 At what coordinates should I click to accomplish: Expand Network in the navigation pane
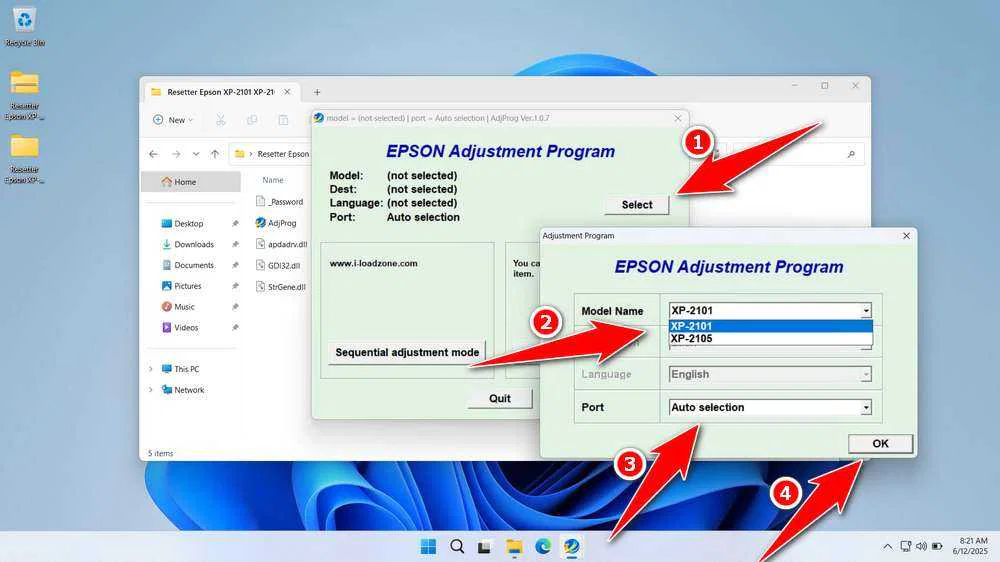(151, 390)
